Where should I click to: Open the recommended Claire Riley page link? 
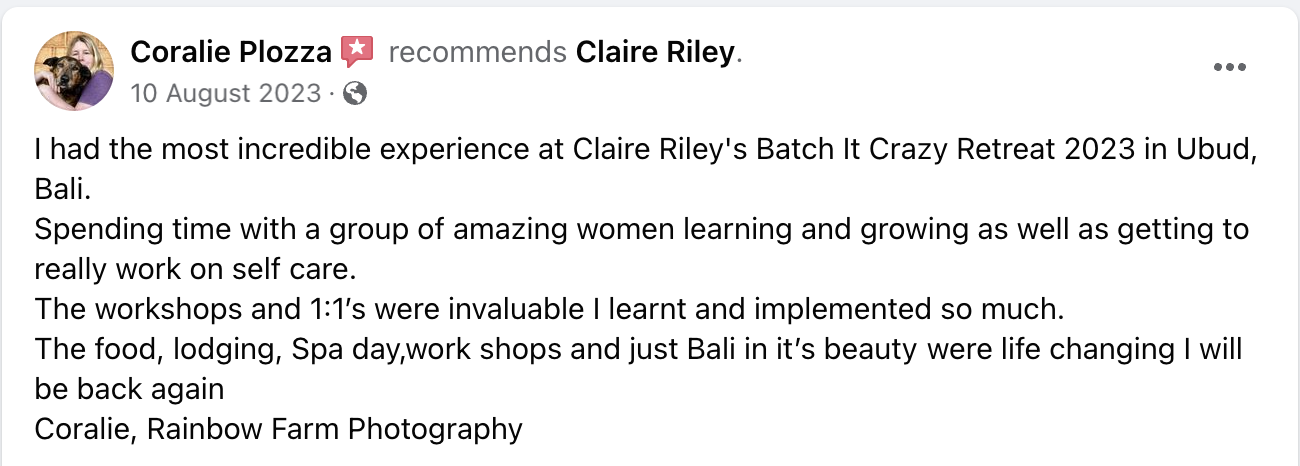coord(655,52)
